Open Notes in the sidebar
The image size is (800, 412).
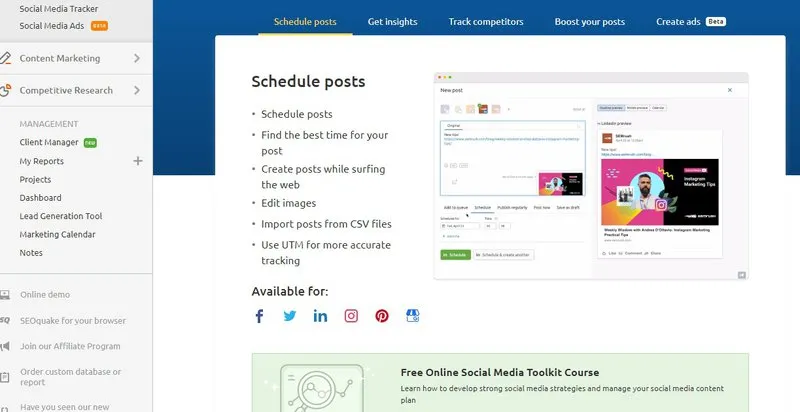31,253
